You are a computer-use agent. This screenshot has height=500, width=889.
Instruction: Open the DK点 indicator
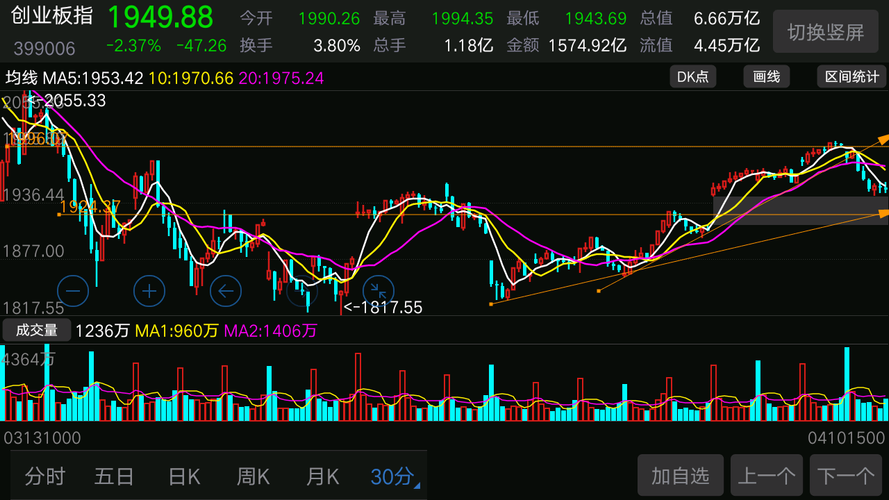pyautogui.click(x=693, y=77)
